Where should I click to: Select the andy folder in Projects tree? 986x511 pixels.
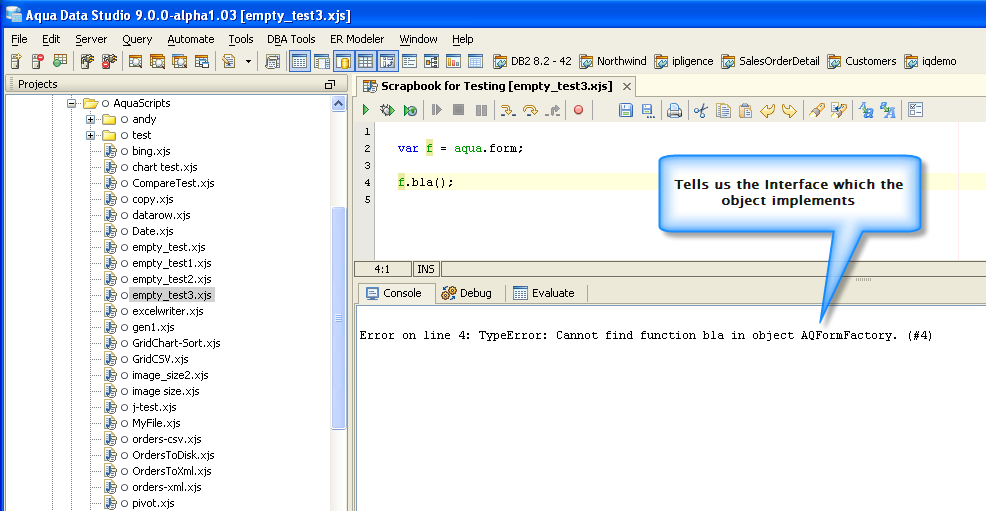click(144, 119)
